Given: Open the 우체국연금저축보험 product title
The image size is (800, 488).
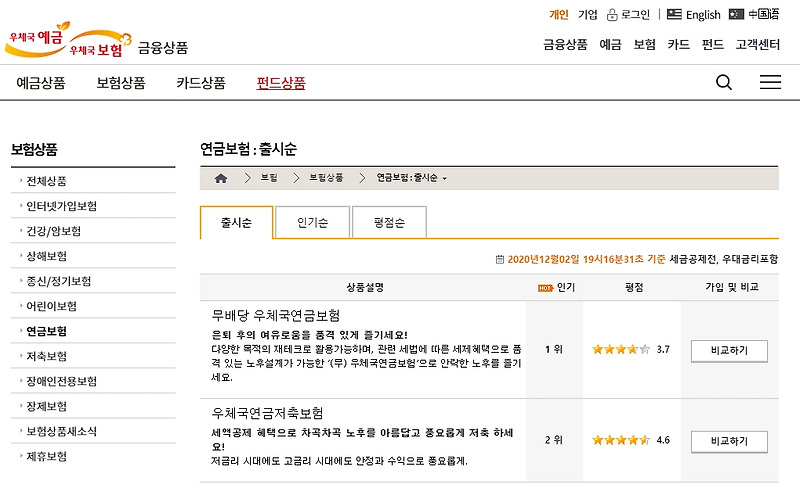Looking at the screenshot, I should coord(267,413).
